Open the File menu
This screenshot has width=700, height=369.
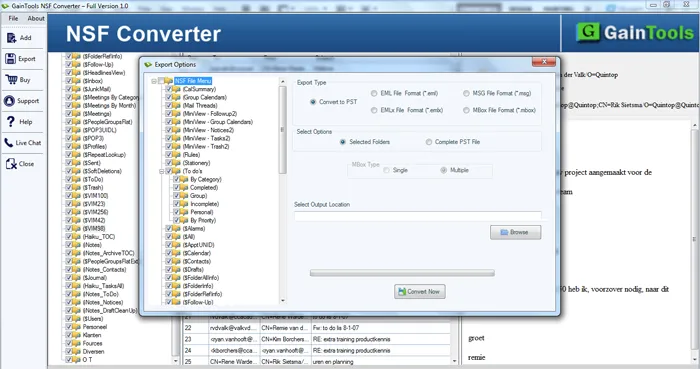[x=13, y=18]
